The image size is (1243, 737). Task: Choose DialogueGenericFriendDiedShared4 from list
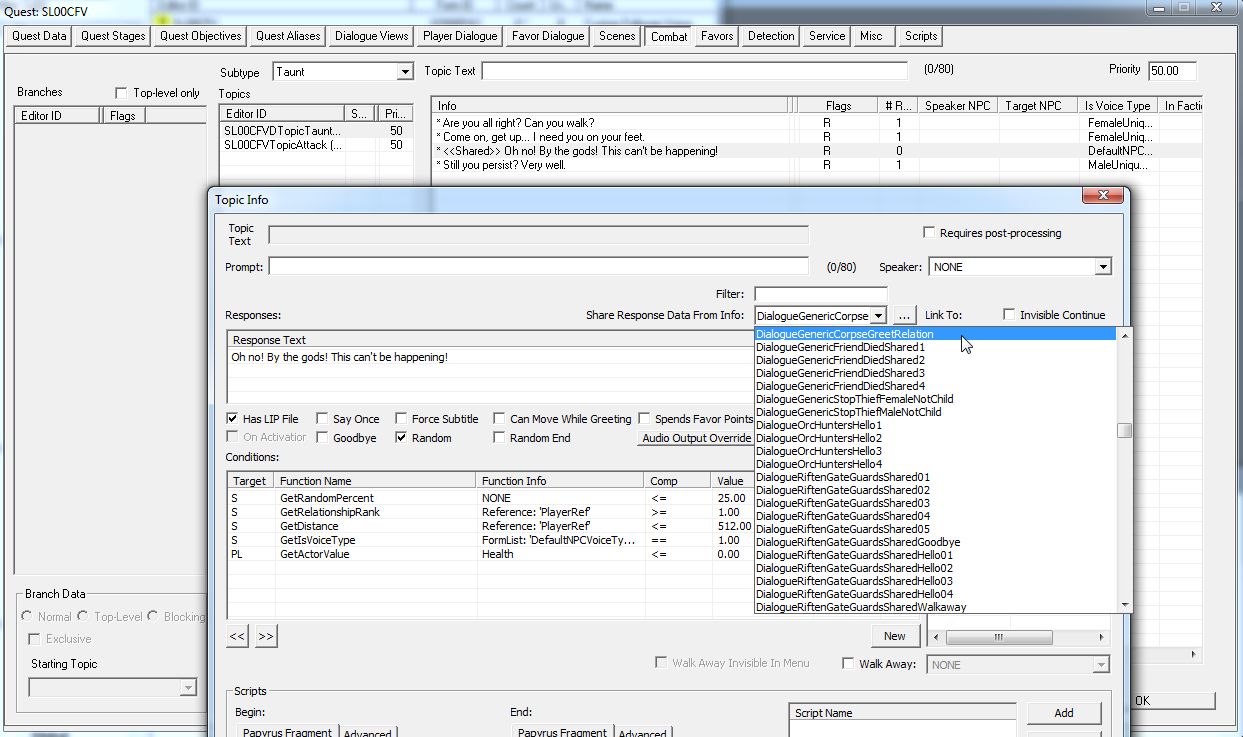(x=937, y=386)
